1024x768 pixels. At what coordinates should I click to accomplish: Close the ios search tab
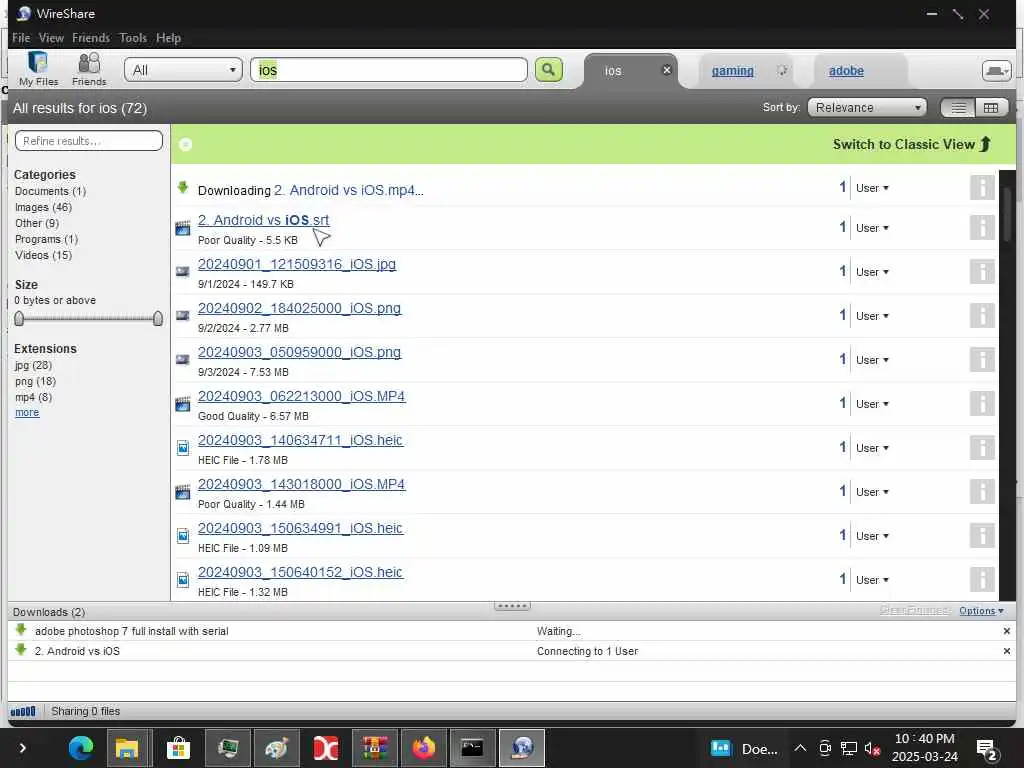tap(666, 70)
